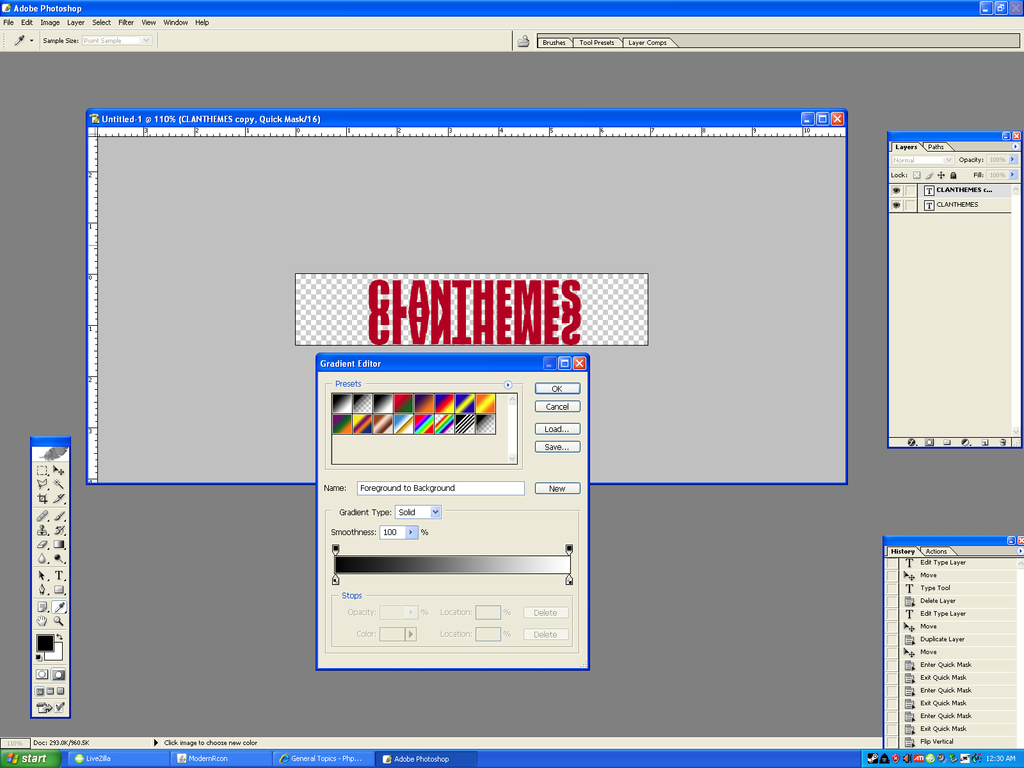Click the foreground color swatch
Viewport: 1024px width, 768px height.
tap(45, 643)
